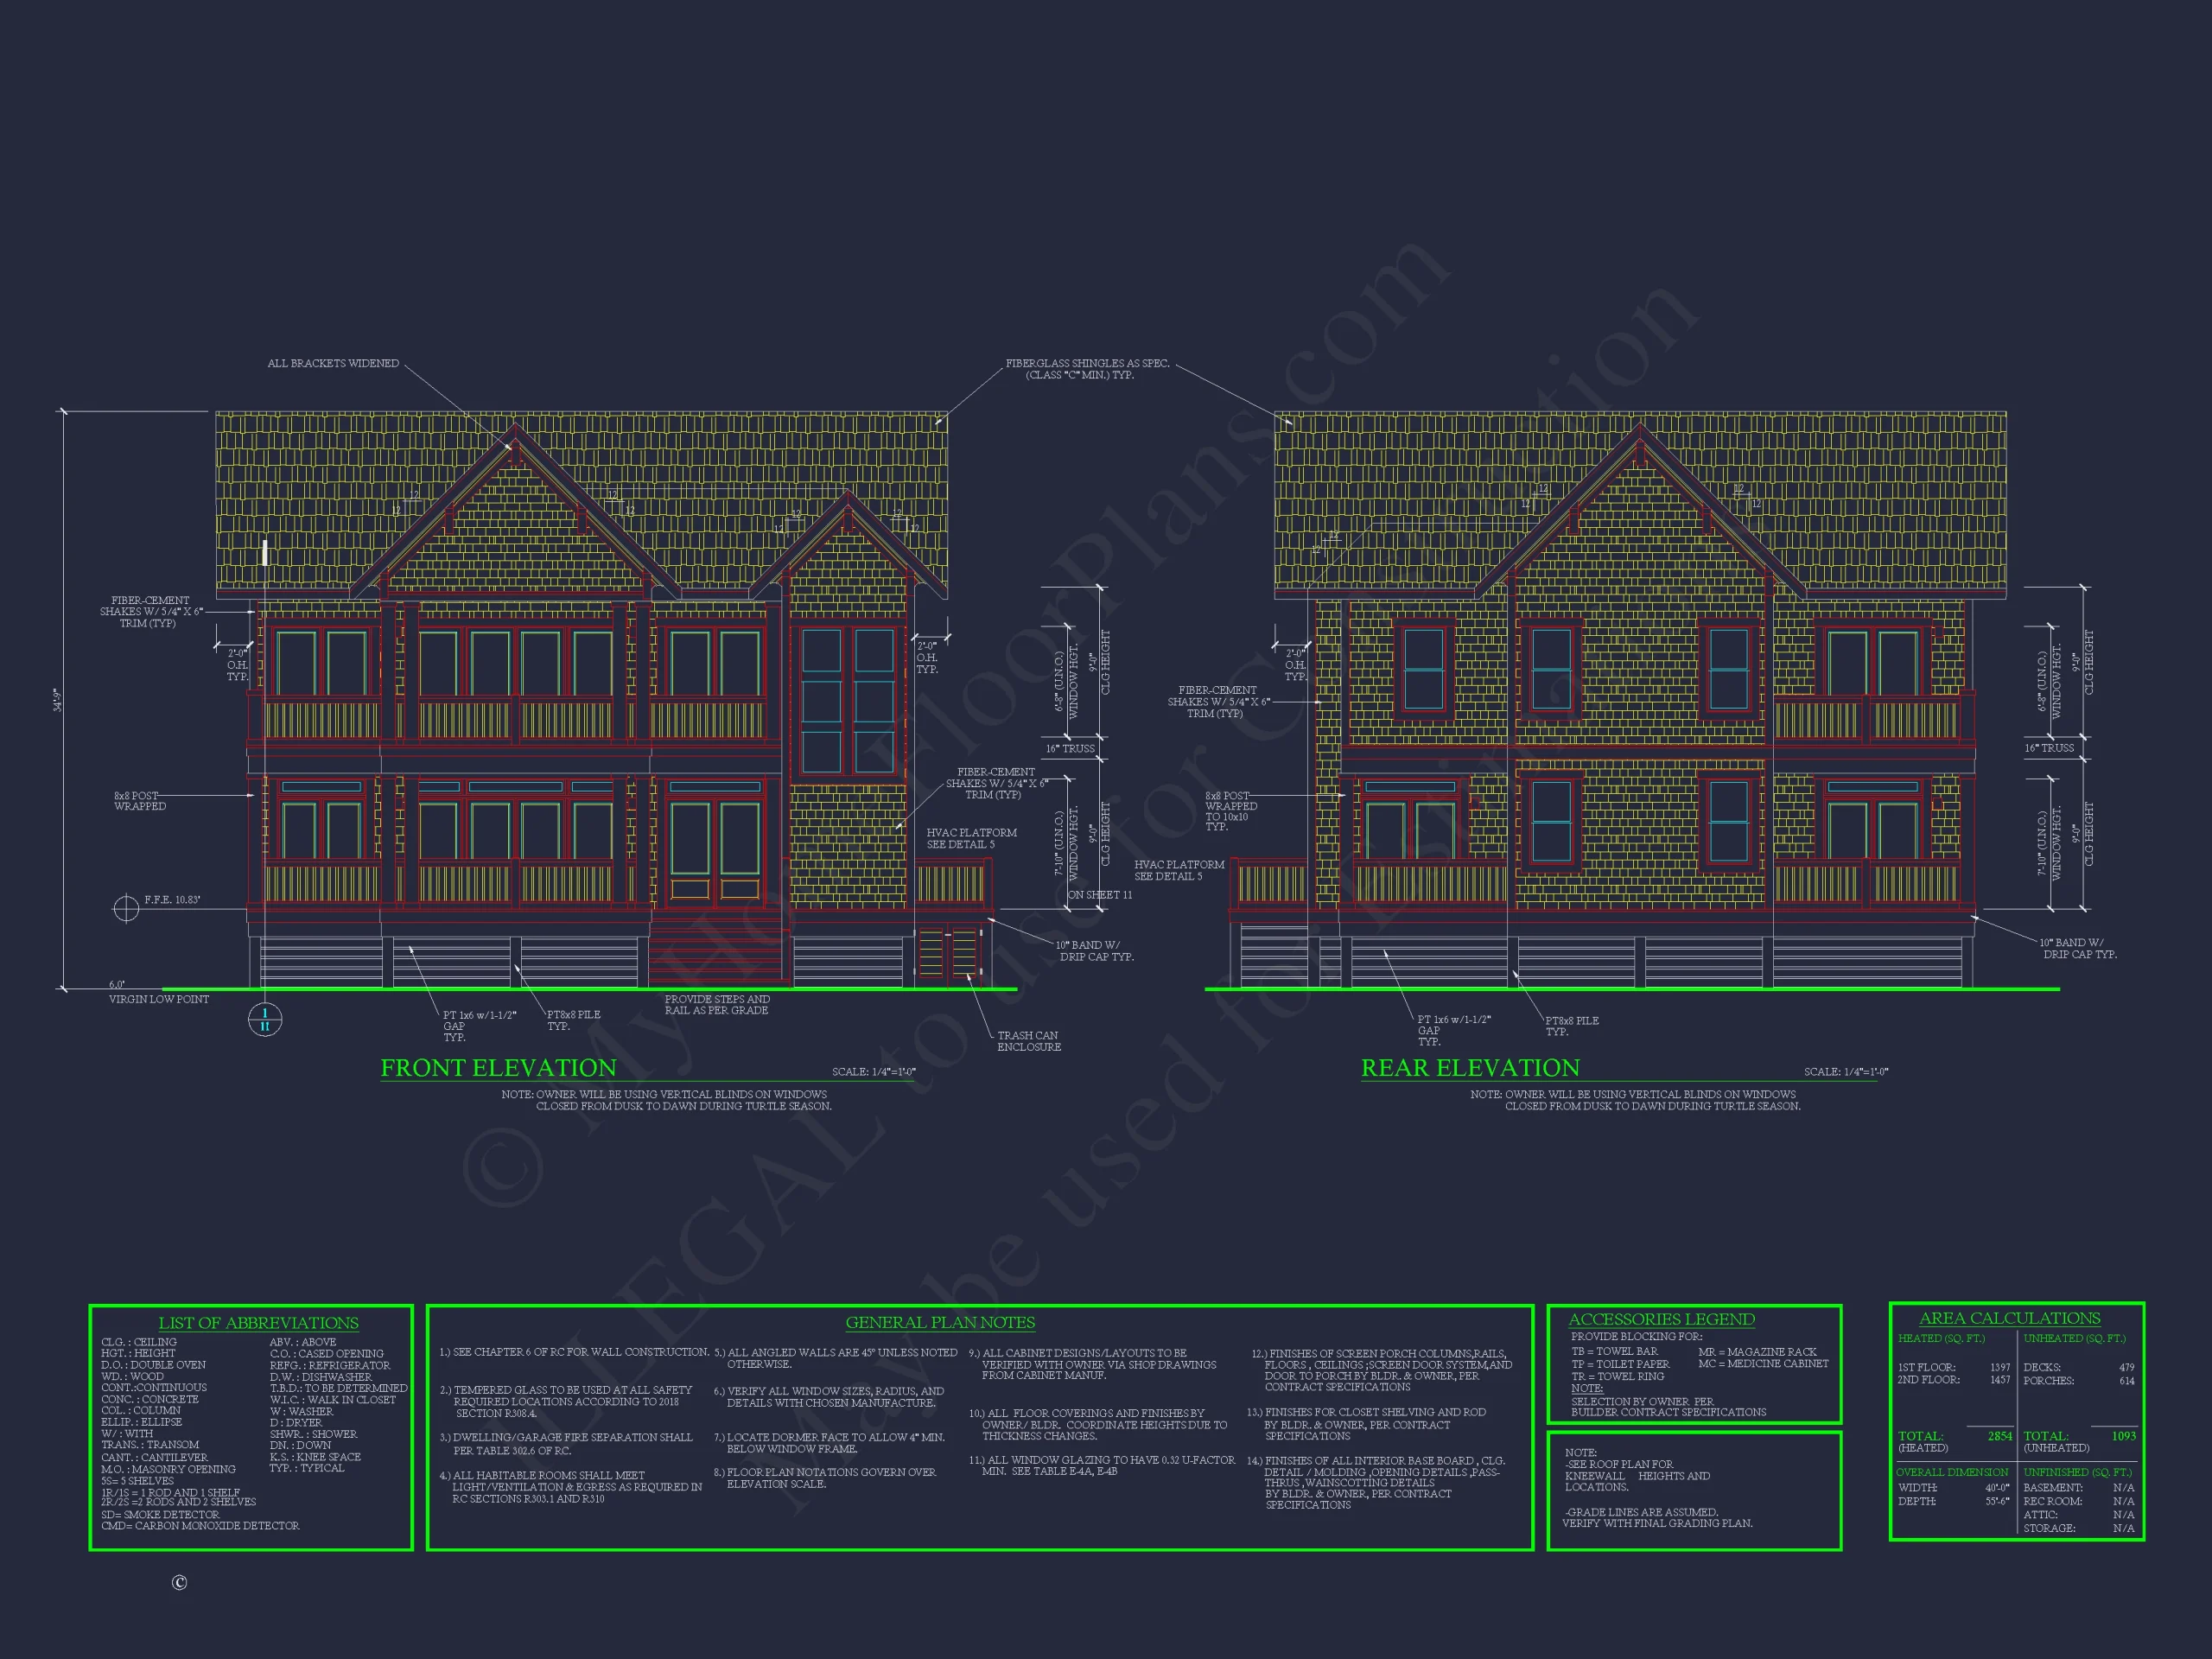Click the 2ND FLOOR value 1457
2212x1659 pixels.
pos(2000,1380)
